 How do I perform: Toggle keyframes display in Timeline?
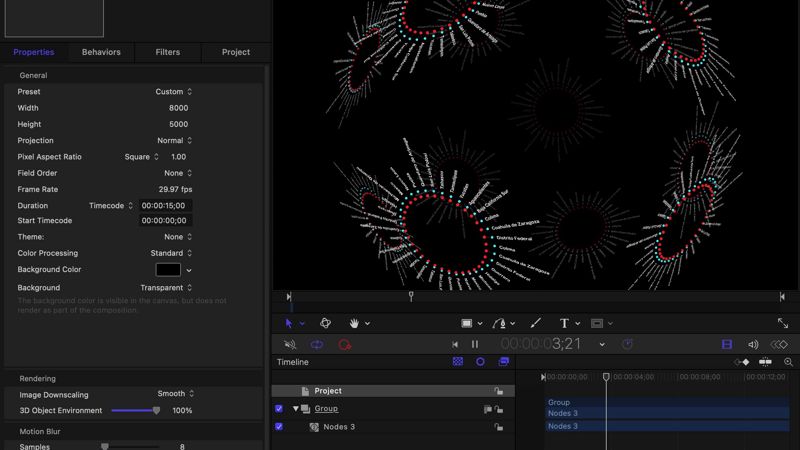pos(742,362)
